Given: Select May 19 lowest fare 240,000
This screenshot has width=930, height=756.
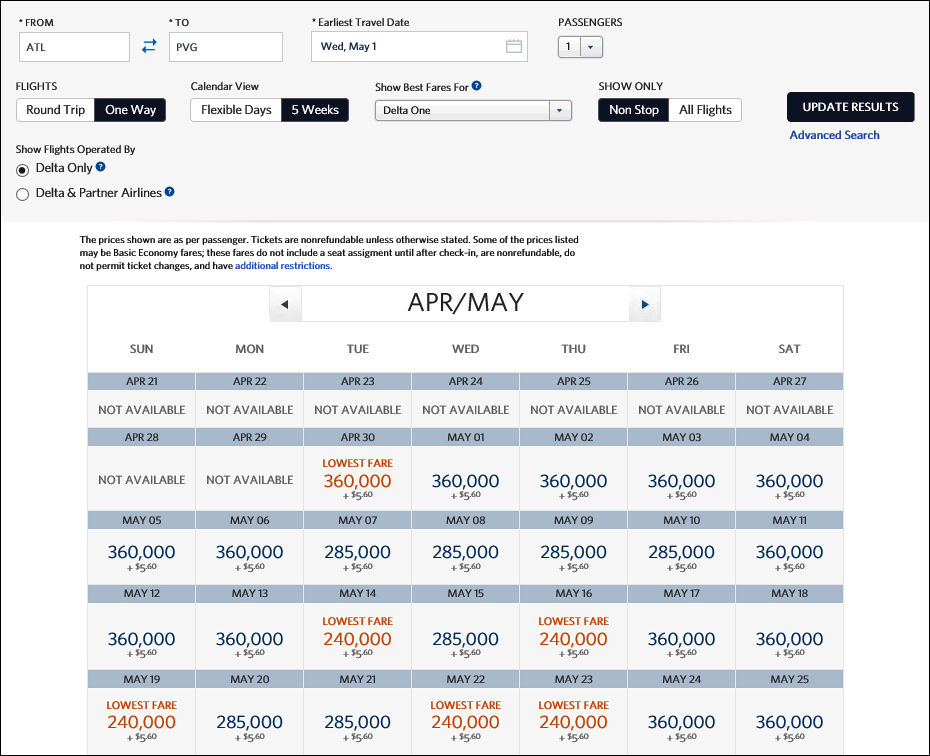Looking at the screenshot, I should (x=142, y=721).
